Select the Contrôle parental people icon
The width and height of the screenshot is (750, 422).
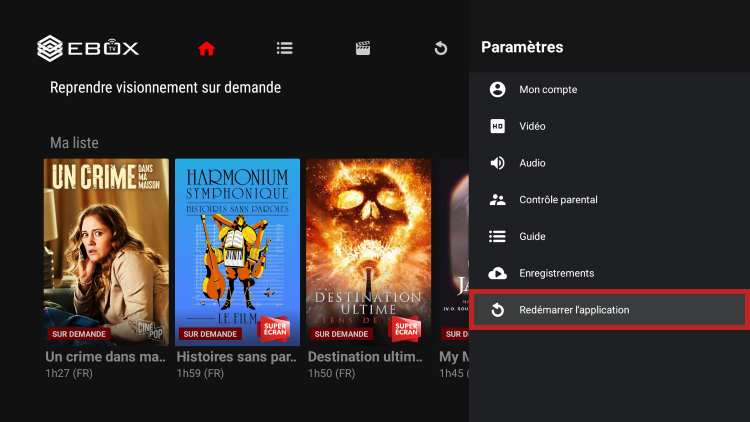[x=497, y=200]
